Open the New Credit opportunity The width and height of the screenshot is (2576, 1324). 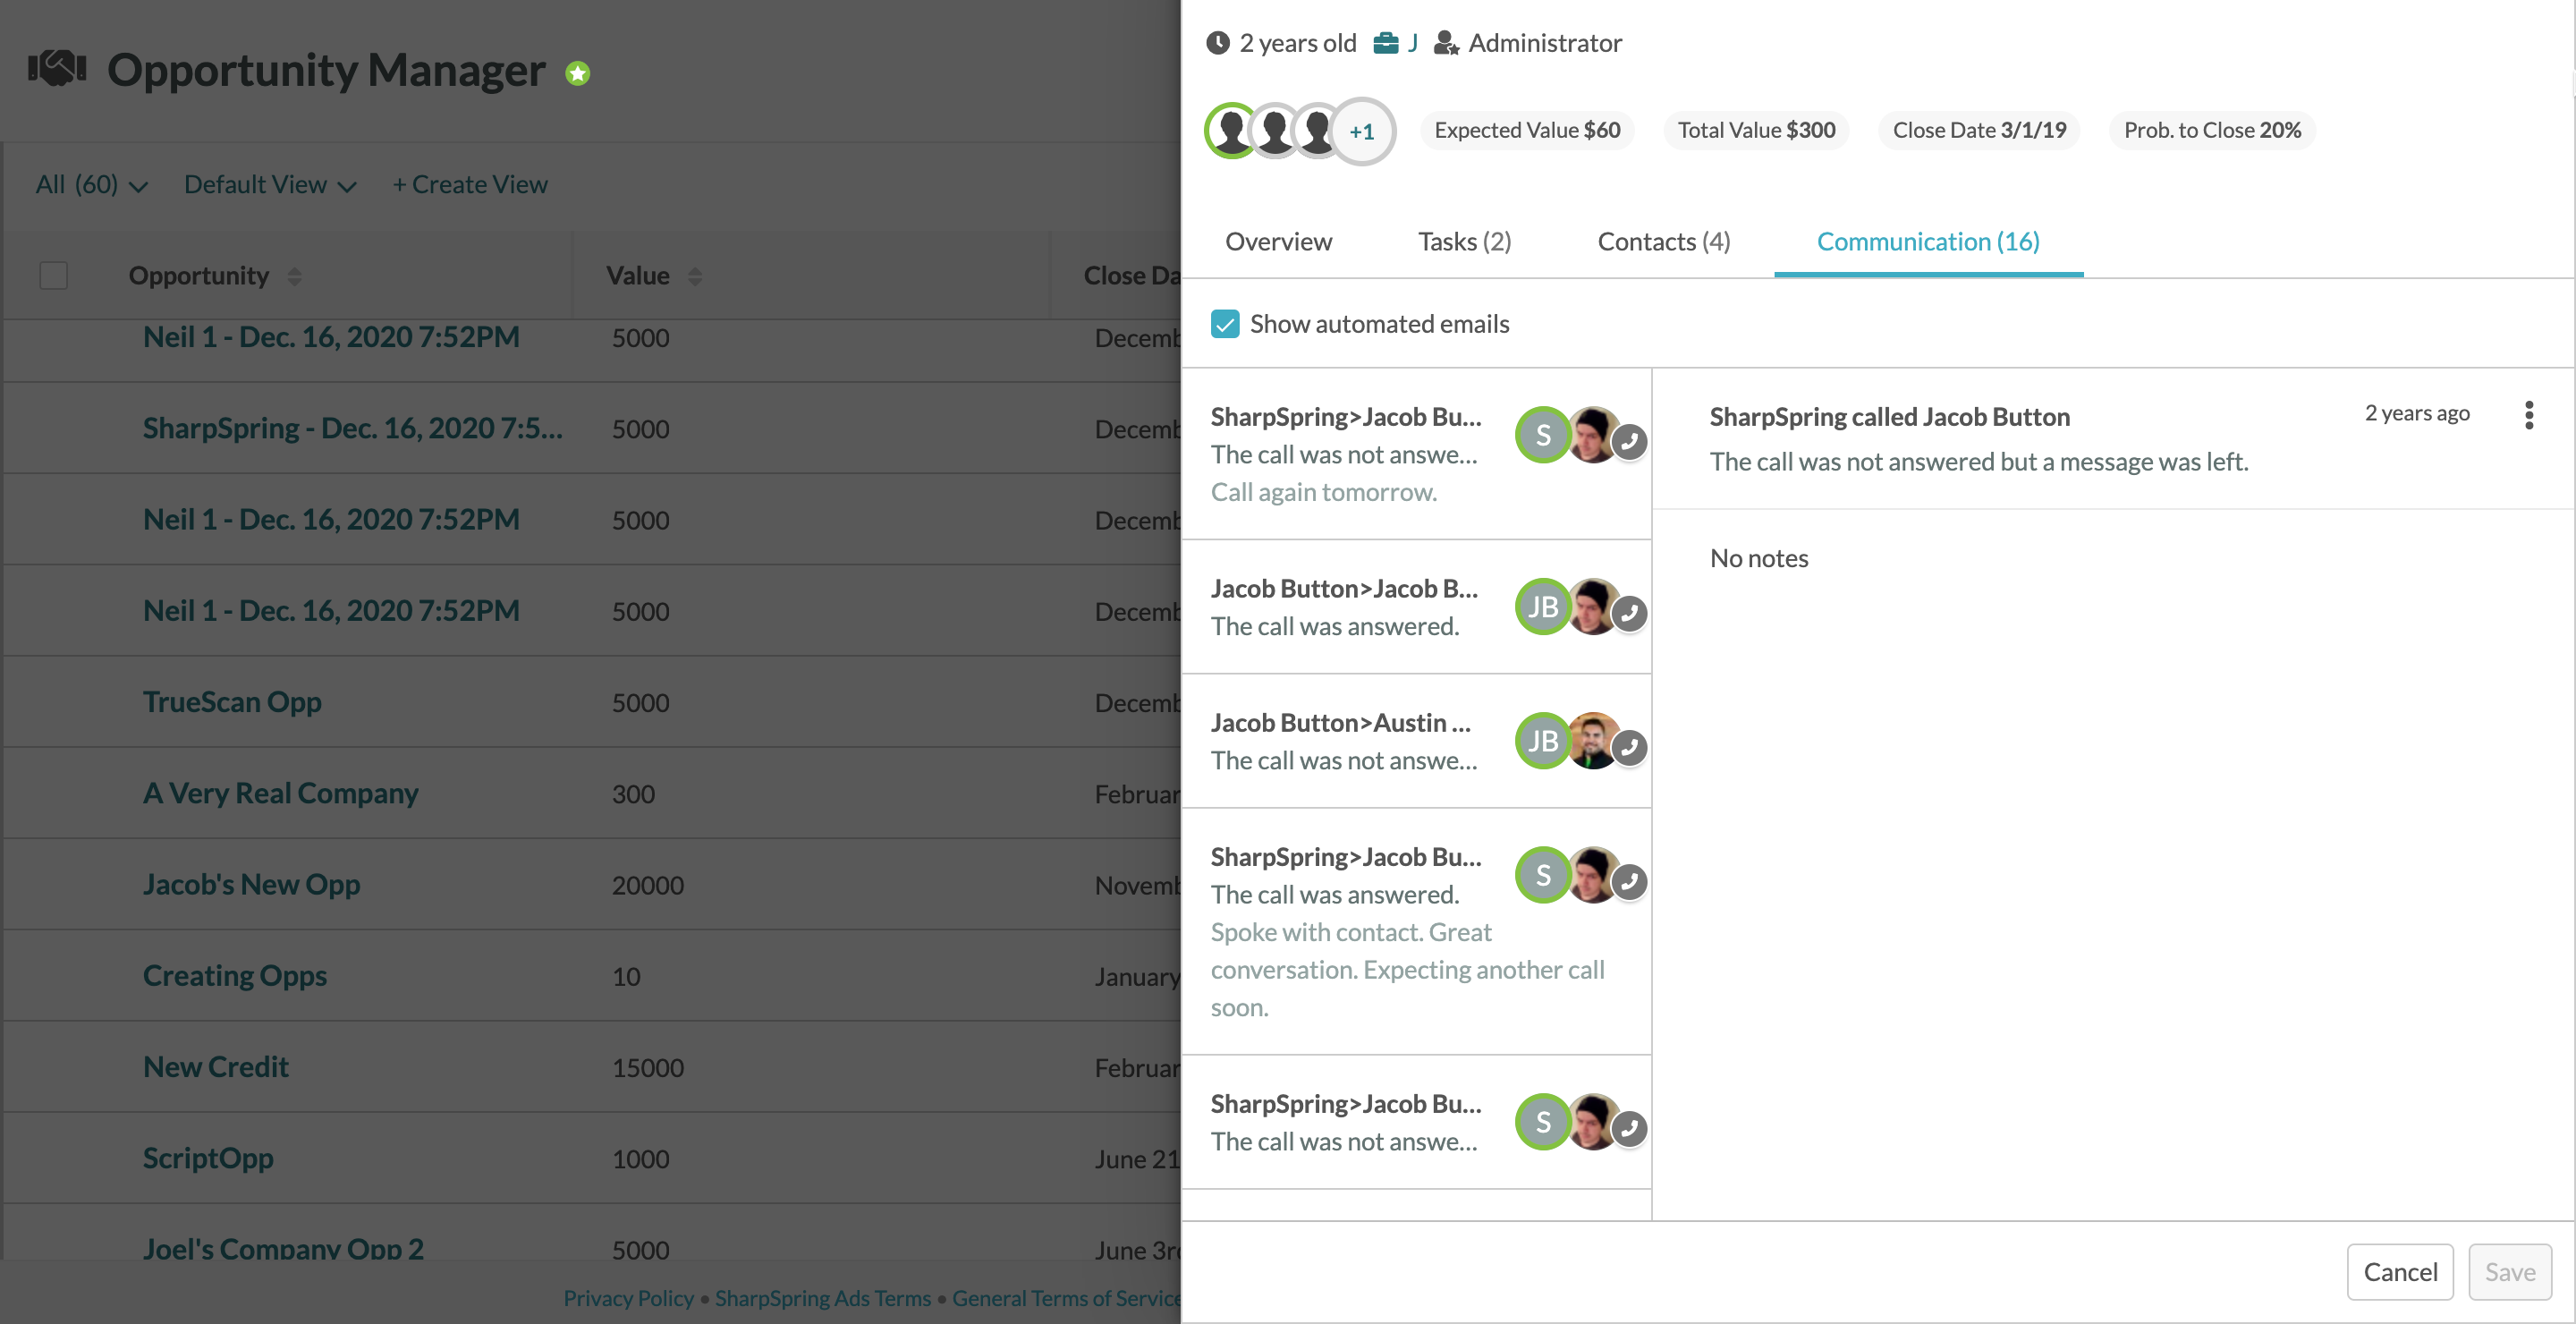(216, 1067)
